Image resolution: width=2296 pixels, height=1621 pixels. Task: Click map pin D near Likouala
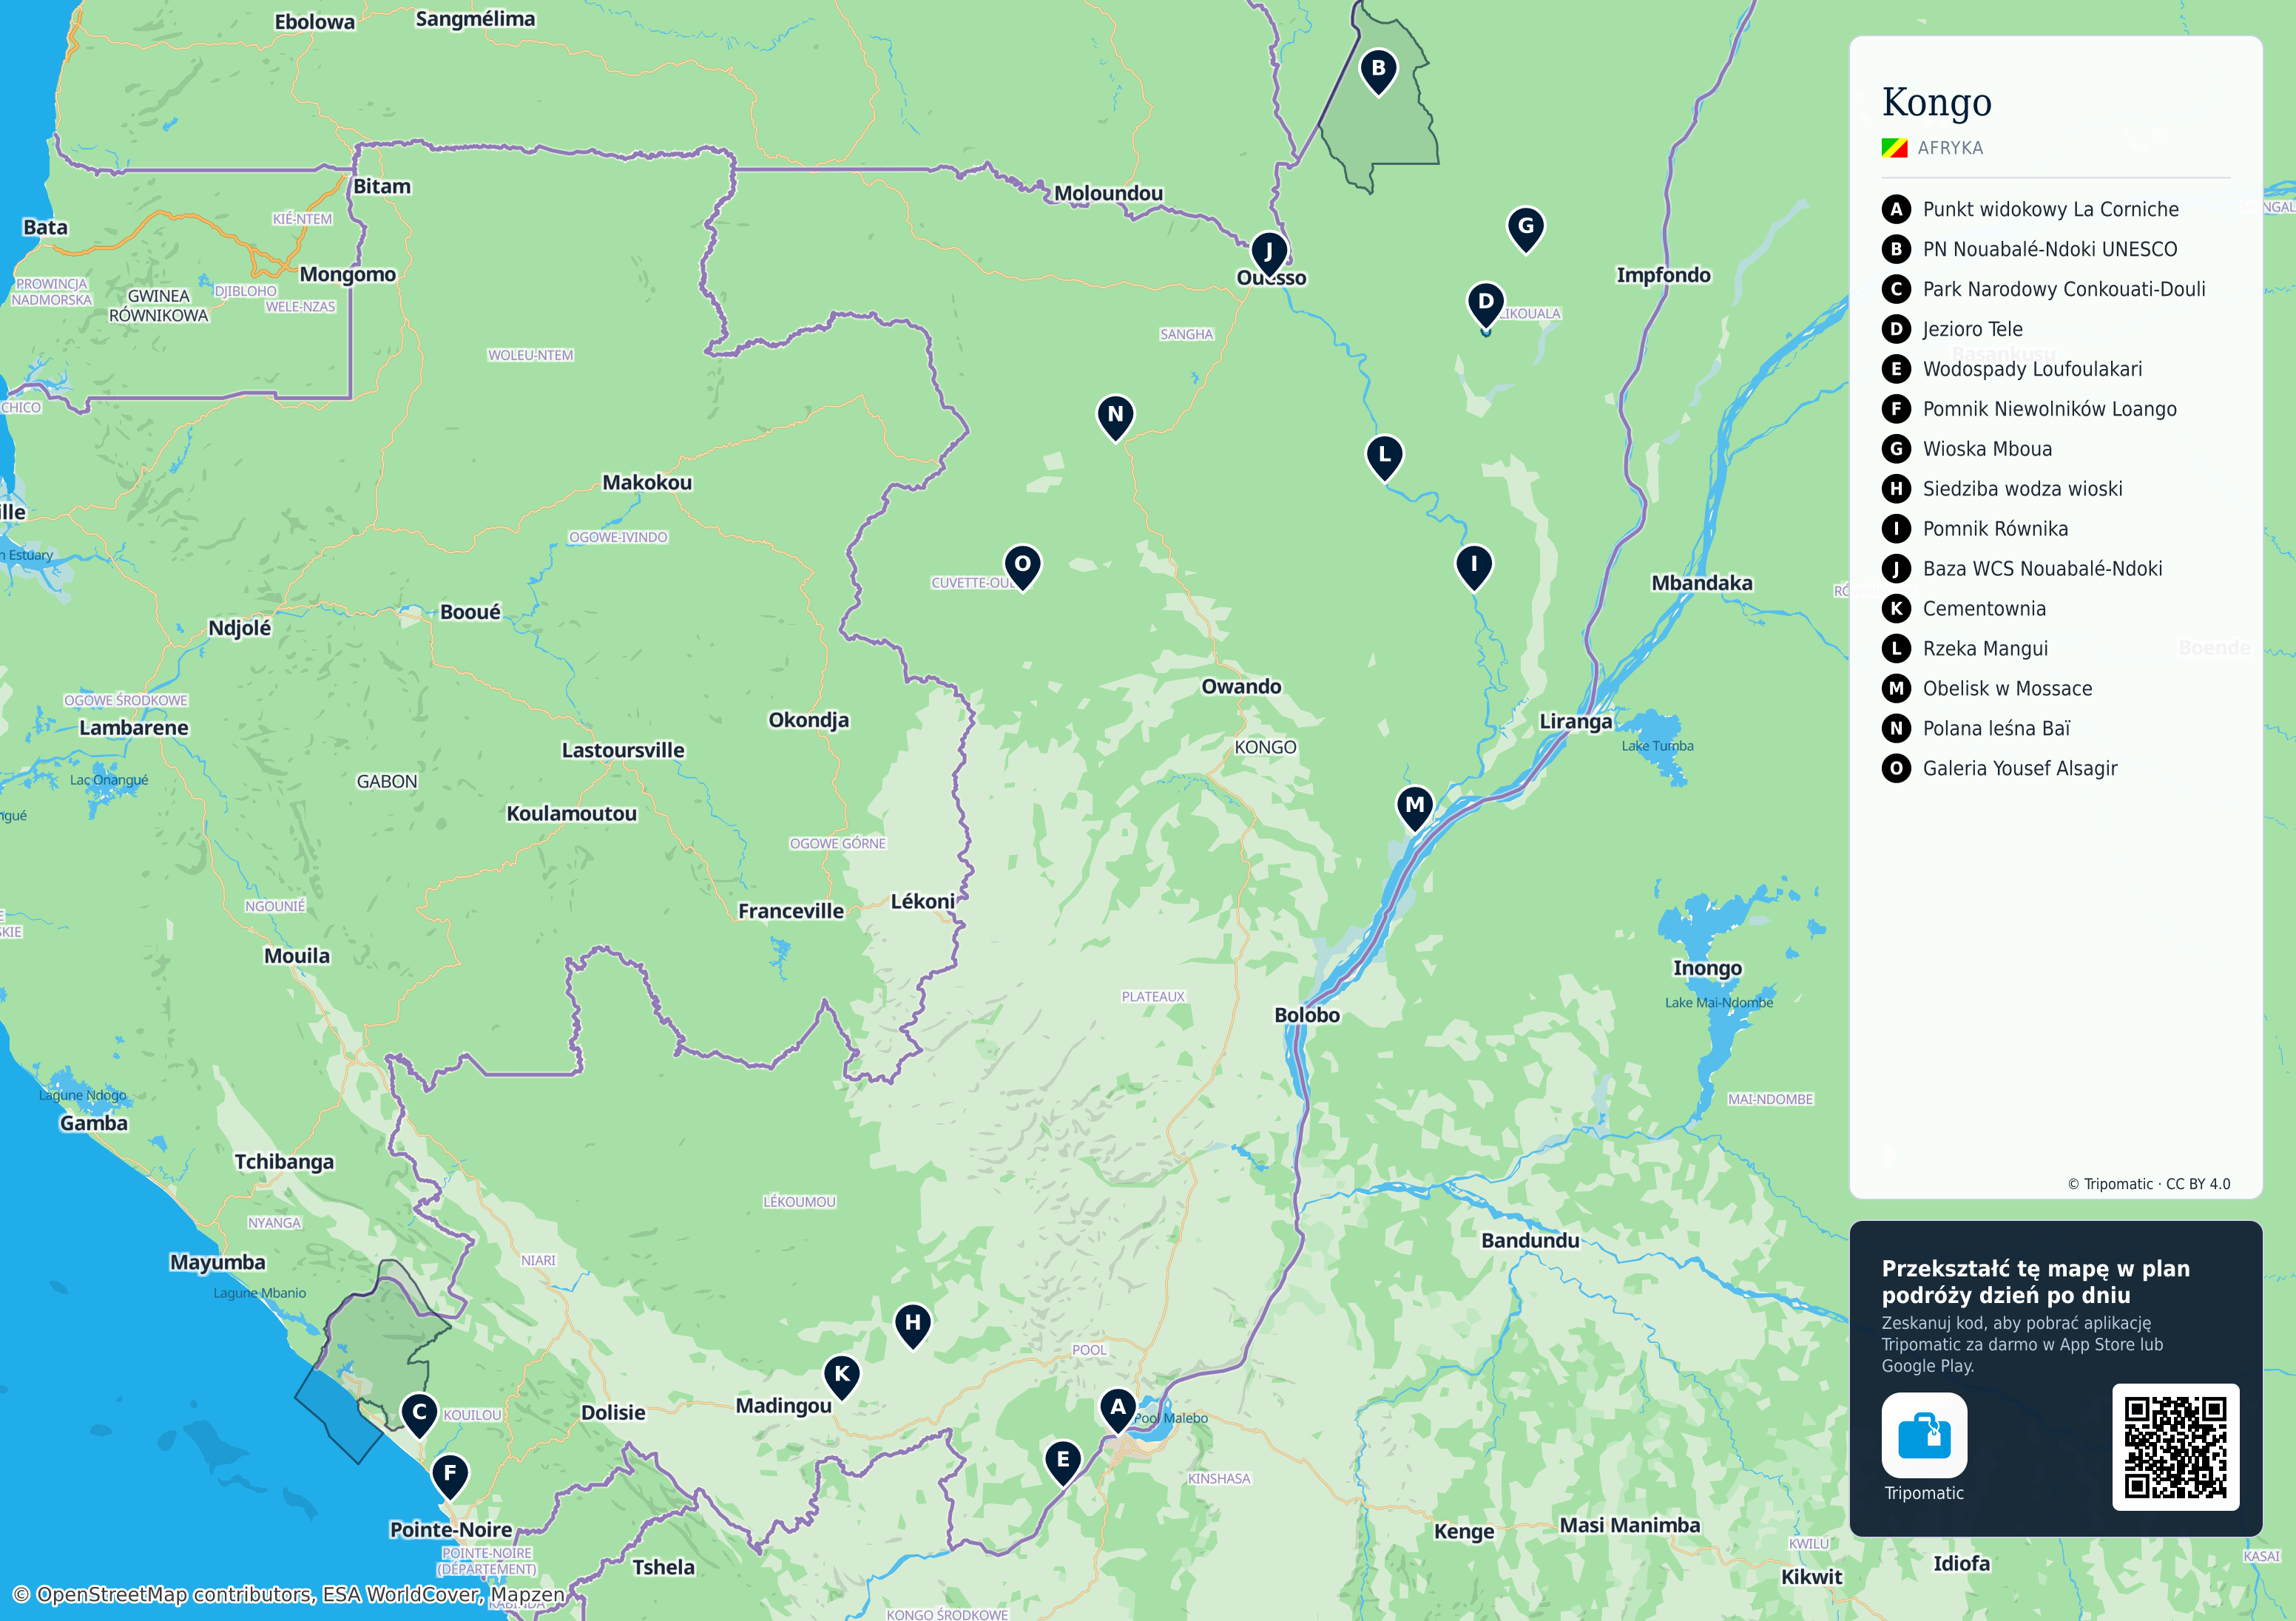[x=1485, y=303]
